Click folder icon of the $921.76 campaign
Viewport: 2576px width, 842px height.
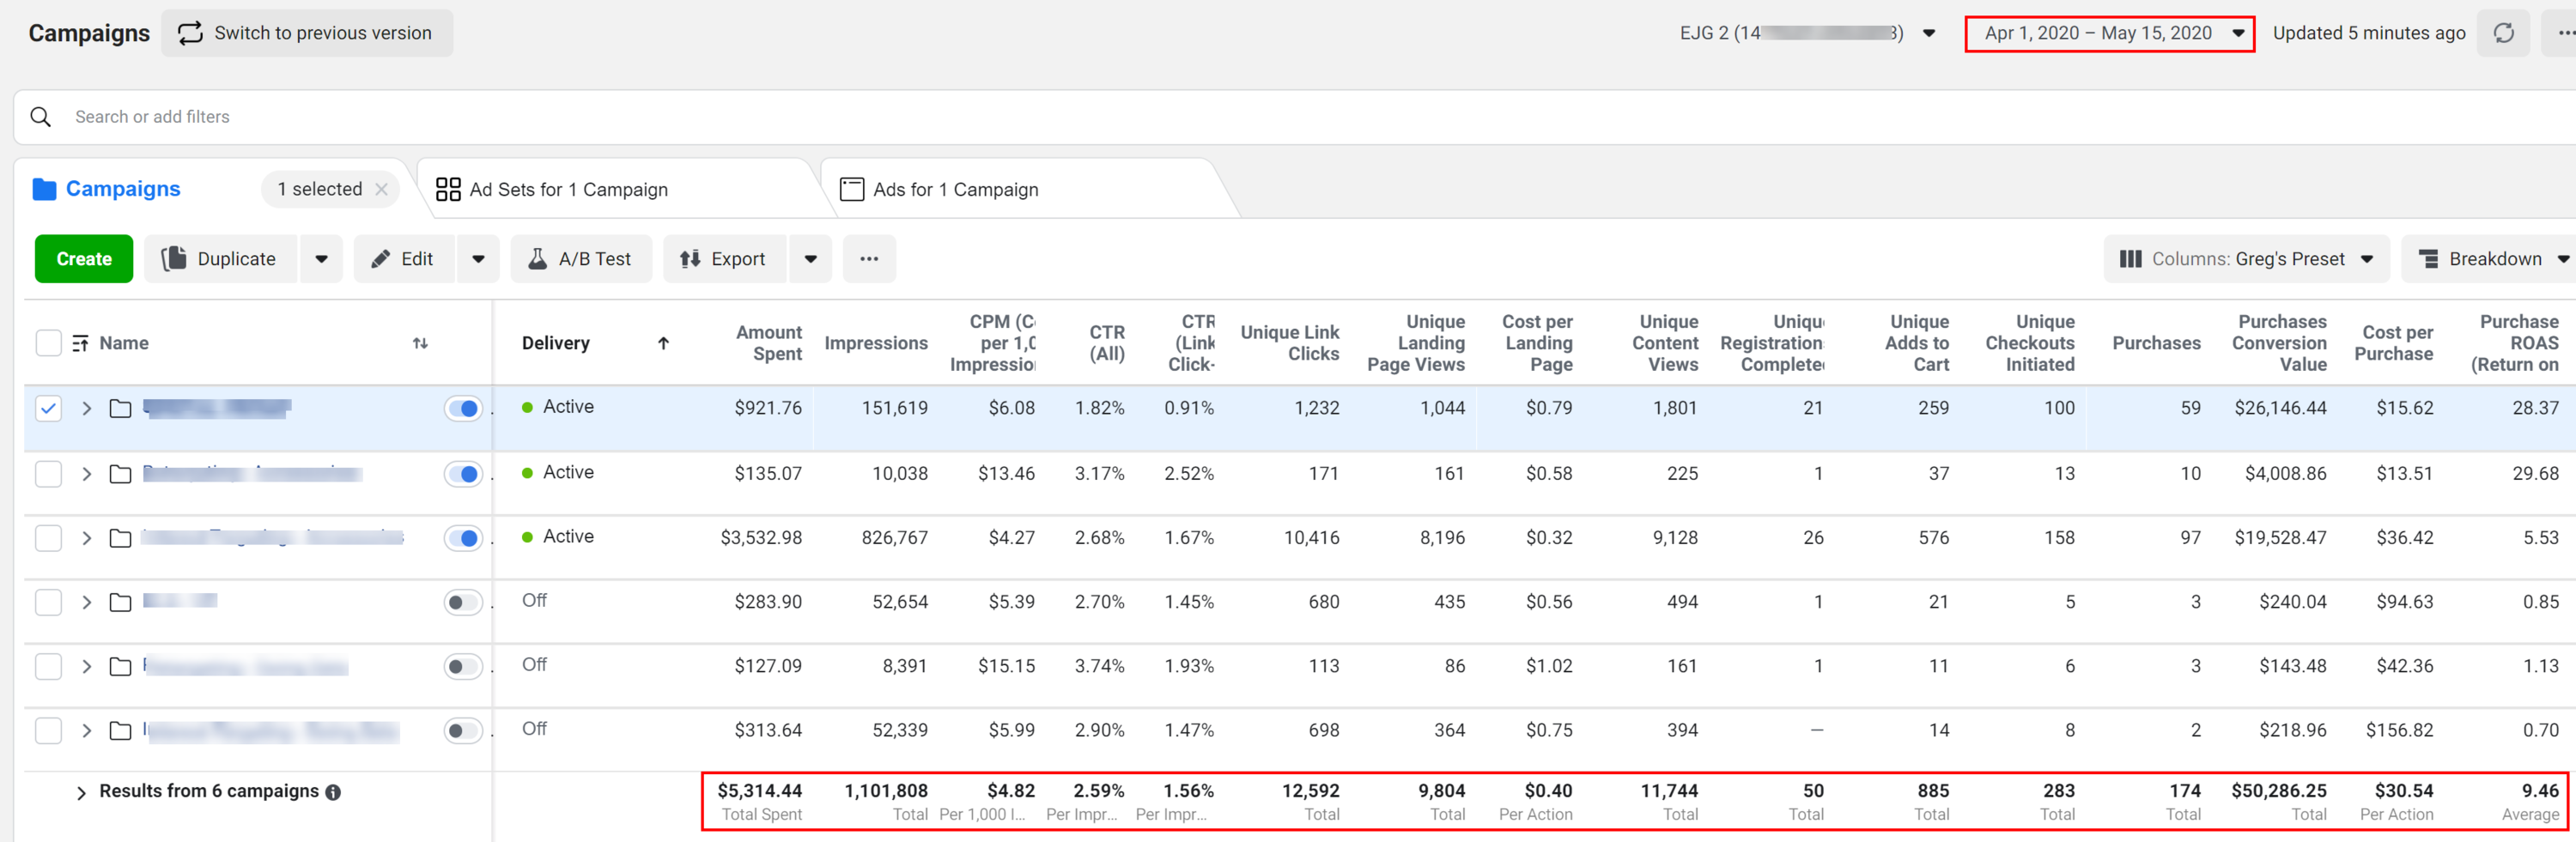pos(120,408)
